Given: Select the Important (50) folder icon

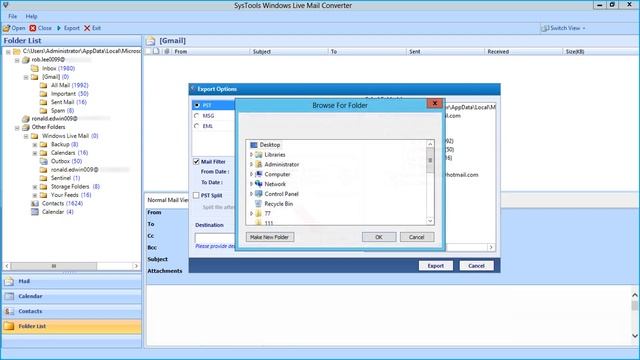Looking at the screenshot, I should point(43,94).
